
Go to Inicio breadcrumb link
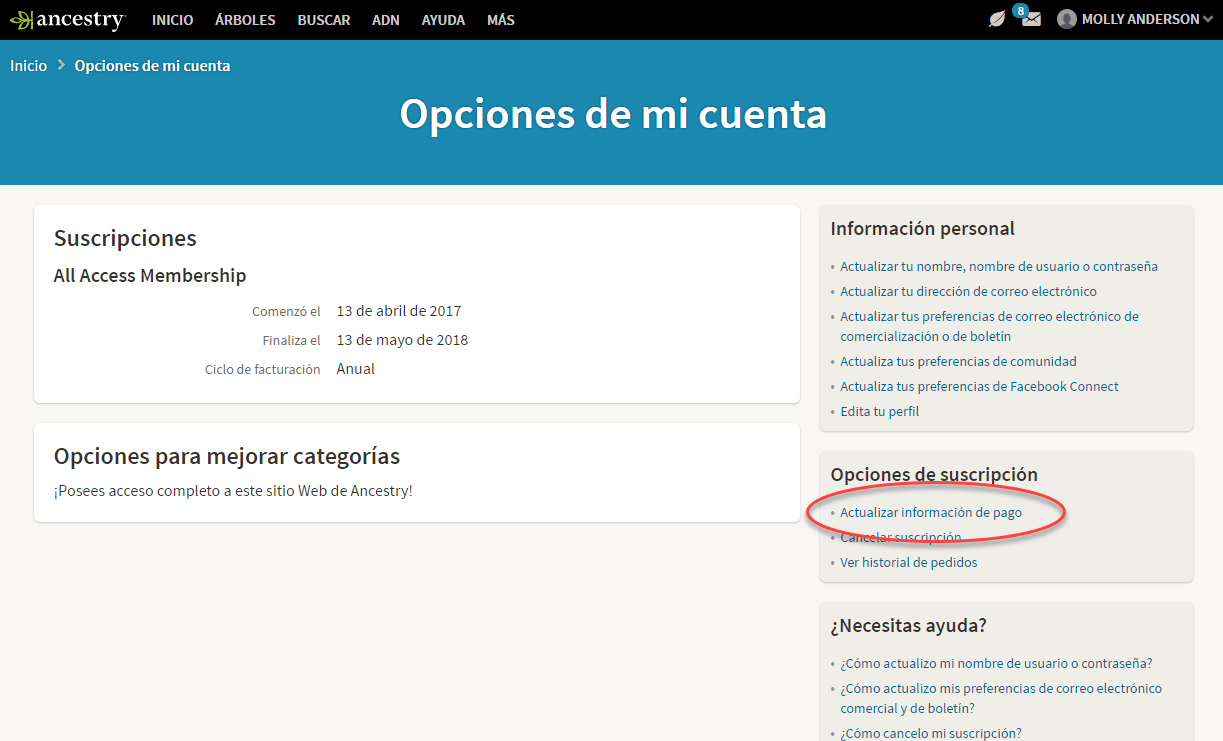tap(29, 66)
